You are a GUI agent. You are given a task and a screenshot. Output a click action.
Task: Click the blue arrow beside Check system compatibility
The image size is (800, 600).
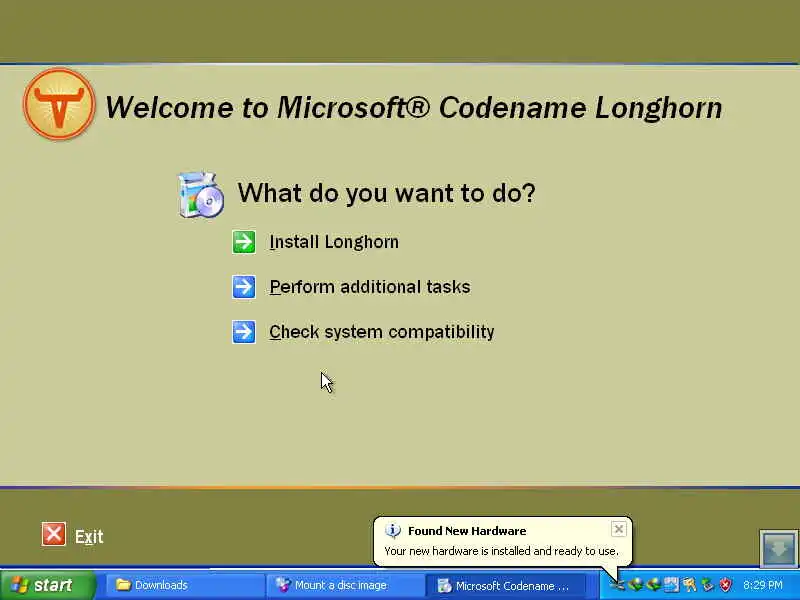click(x=244, y=332)
